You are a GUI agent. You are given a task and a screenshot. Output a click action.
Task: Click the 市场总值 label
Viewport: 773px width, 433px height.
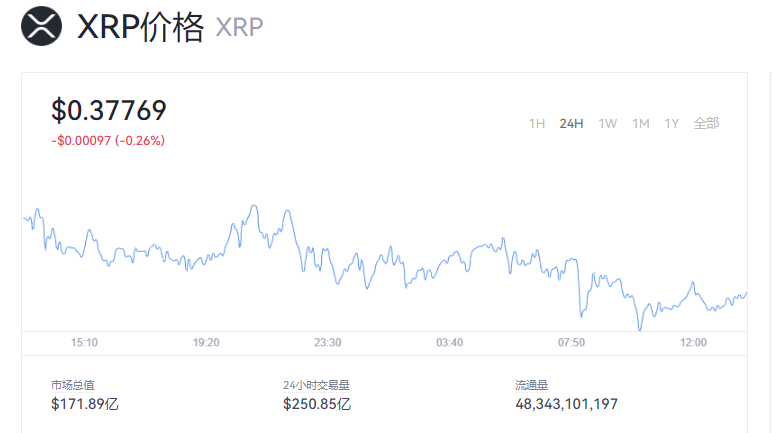(72, 385)
